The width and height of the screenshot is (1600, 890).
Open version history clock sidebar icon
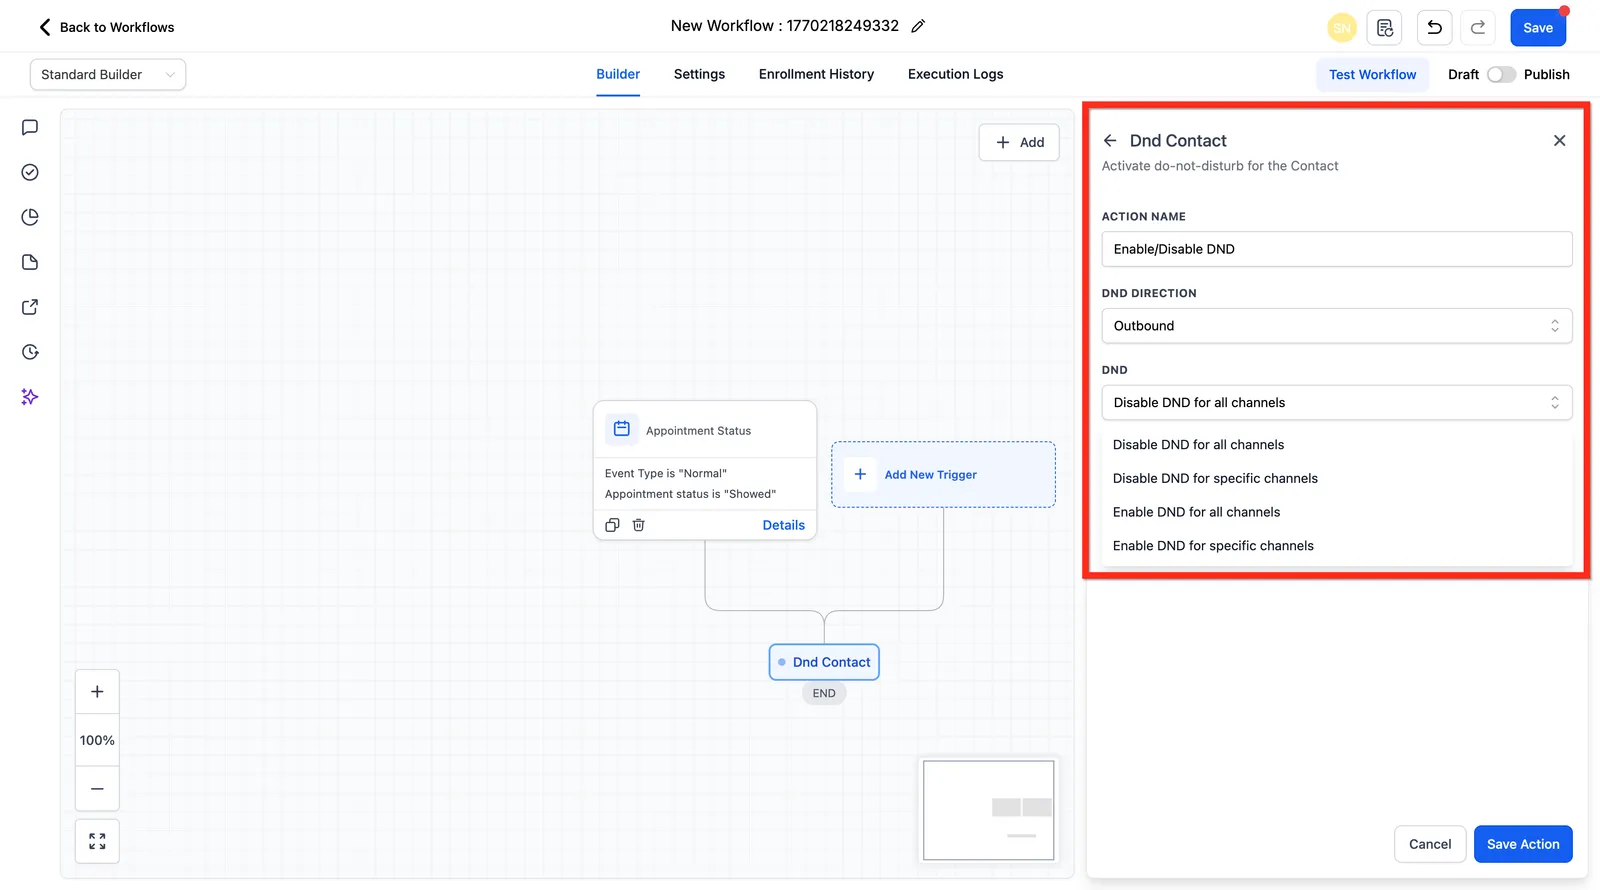click(x=30, y=352)
